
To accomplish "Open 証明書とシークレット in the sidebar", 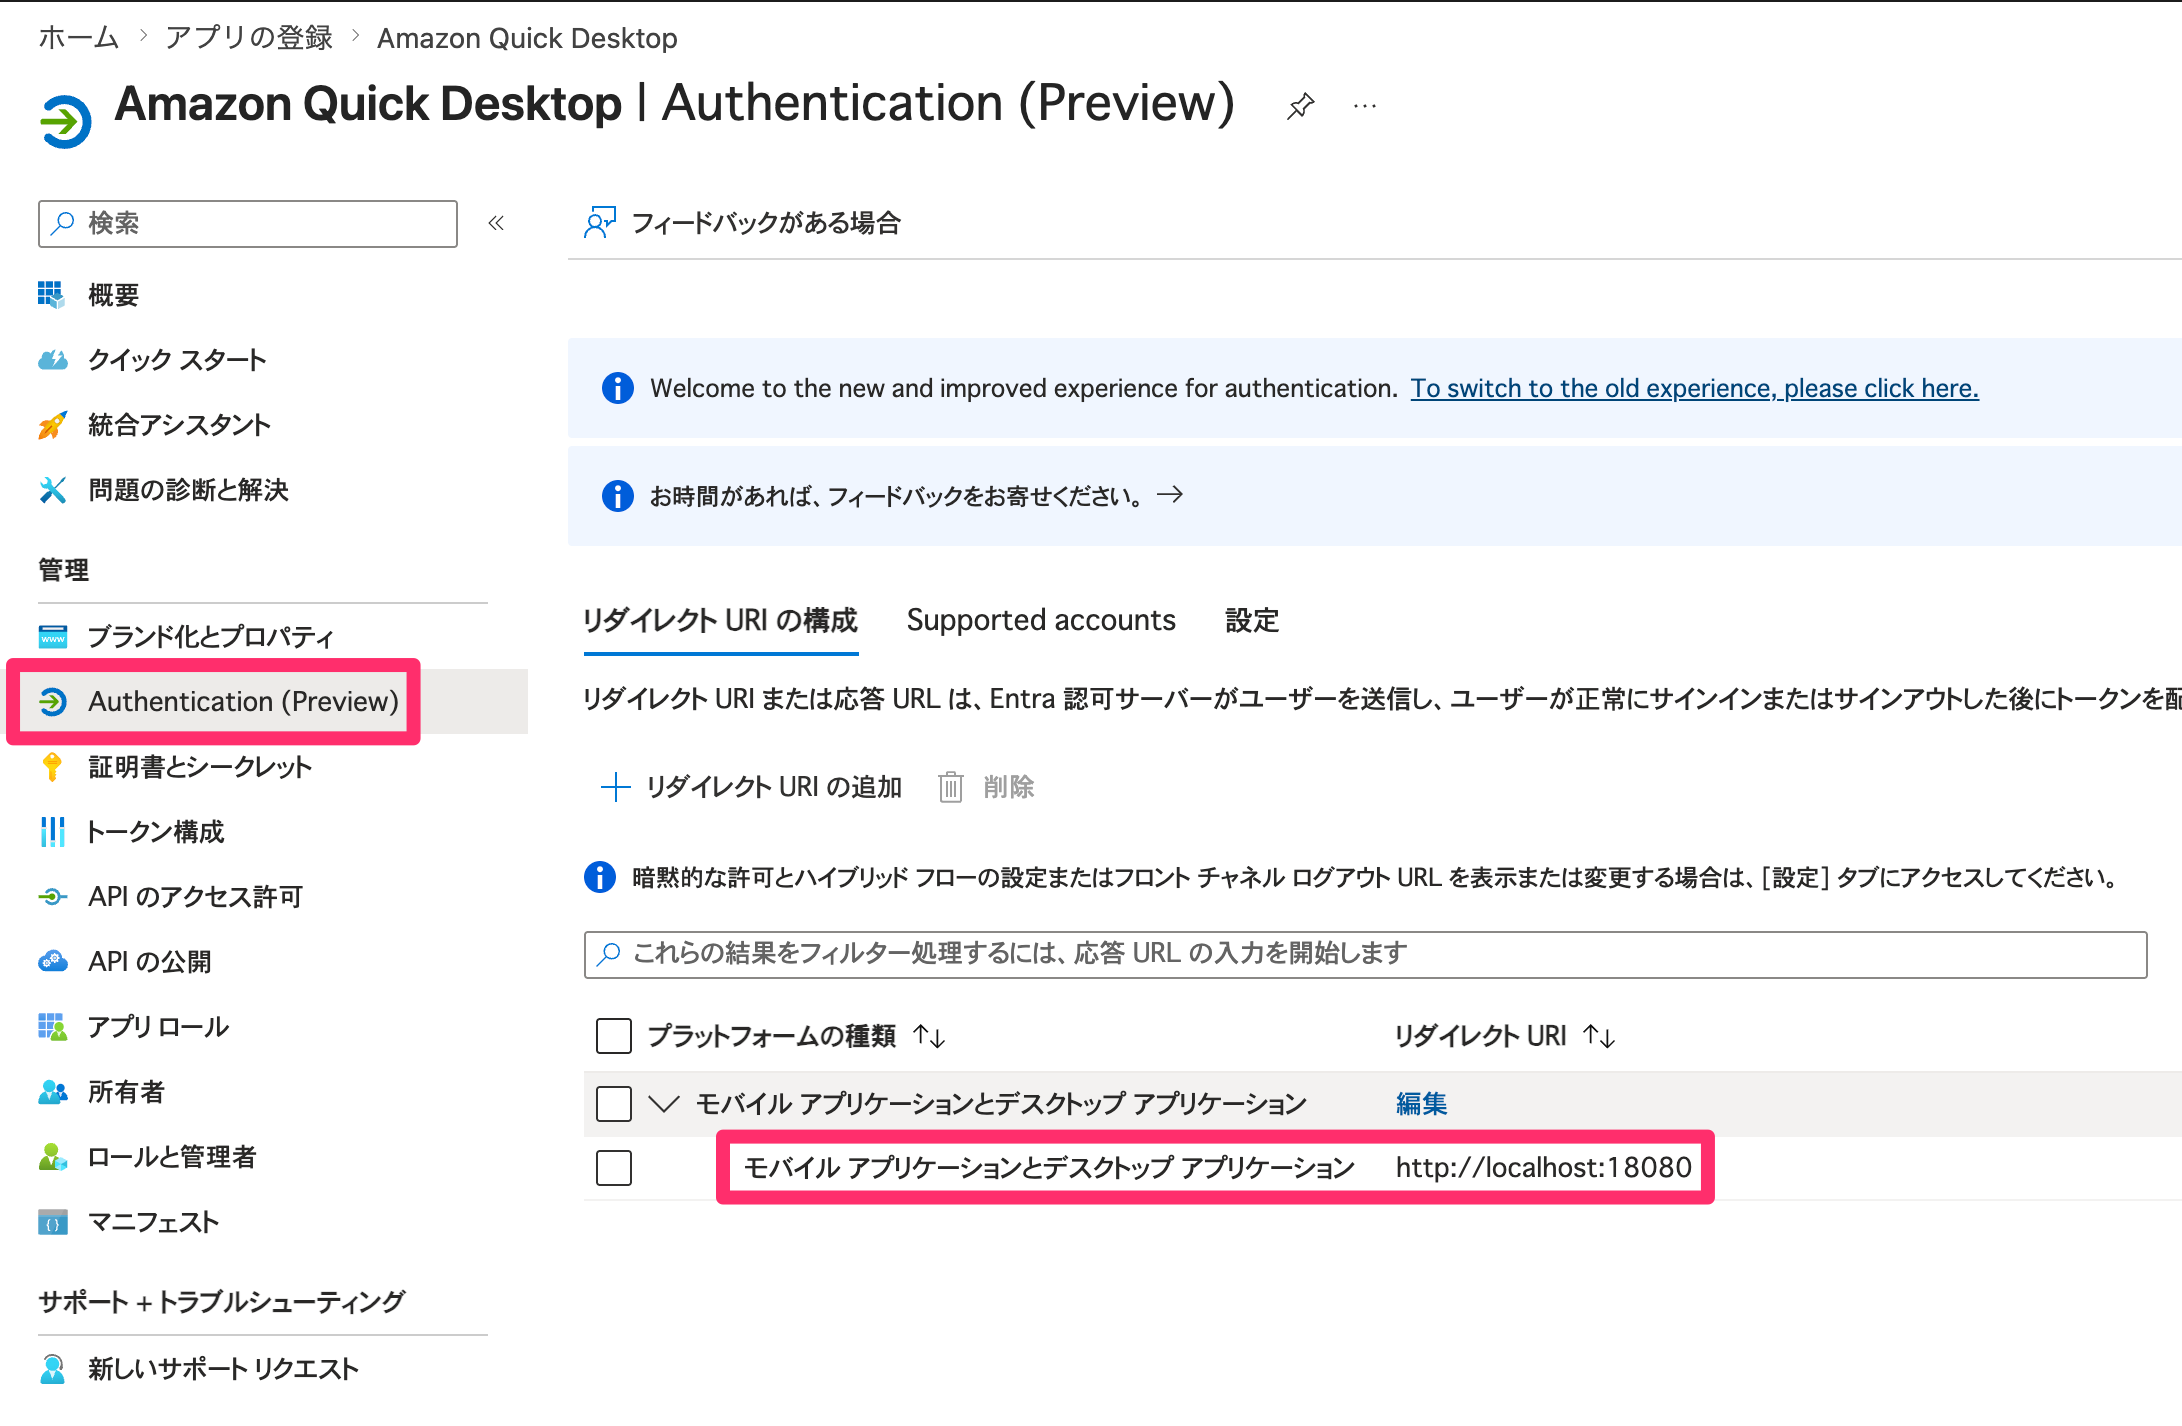I will tap(200, 767).
